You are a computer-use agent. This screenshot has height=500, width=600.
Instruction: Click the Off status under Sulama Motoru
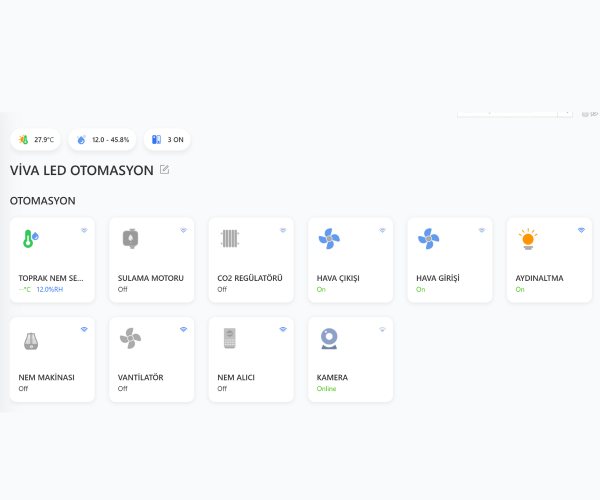tap(122, 290)
